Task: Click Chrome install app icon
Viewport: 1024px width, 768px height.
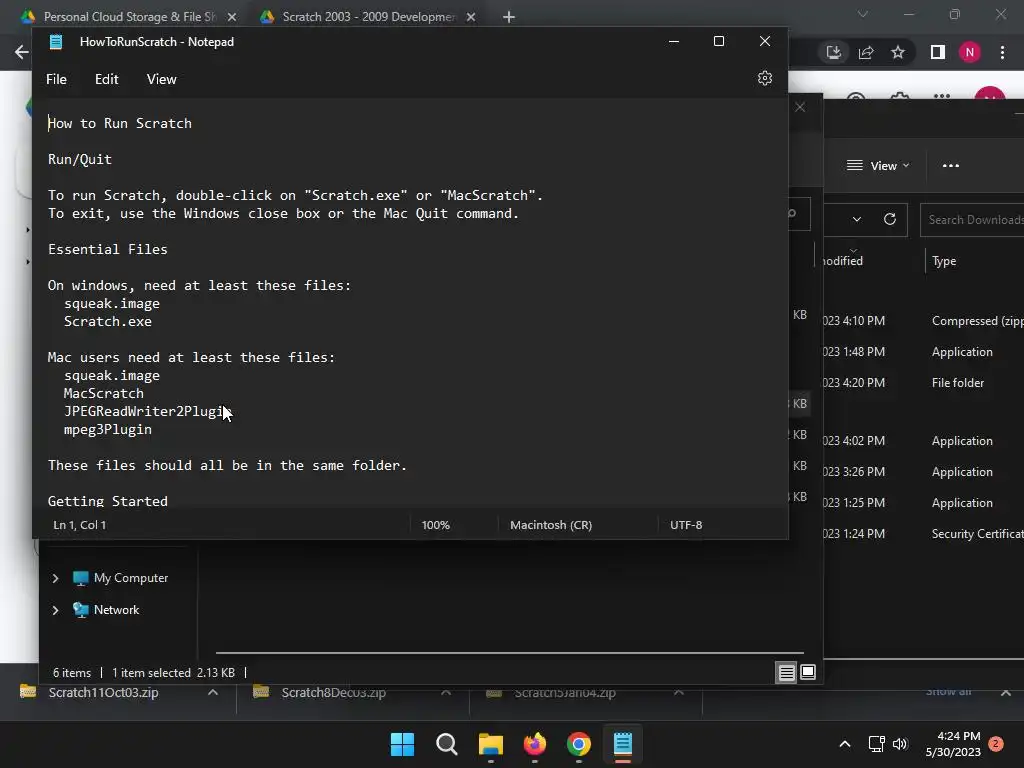Action: [834, 52]
